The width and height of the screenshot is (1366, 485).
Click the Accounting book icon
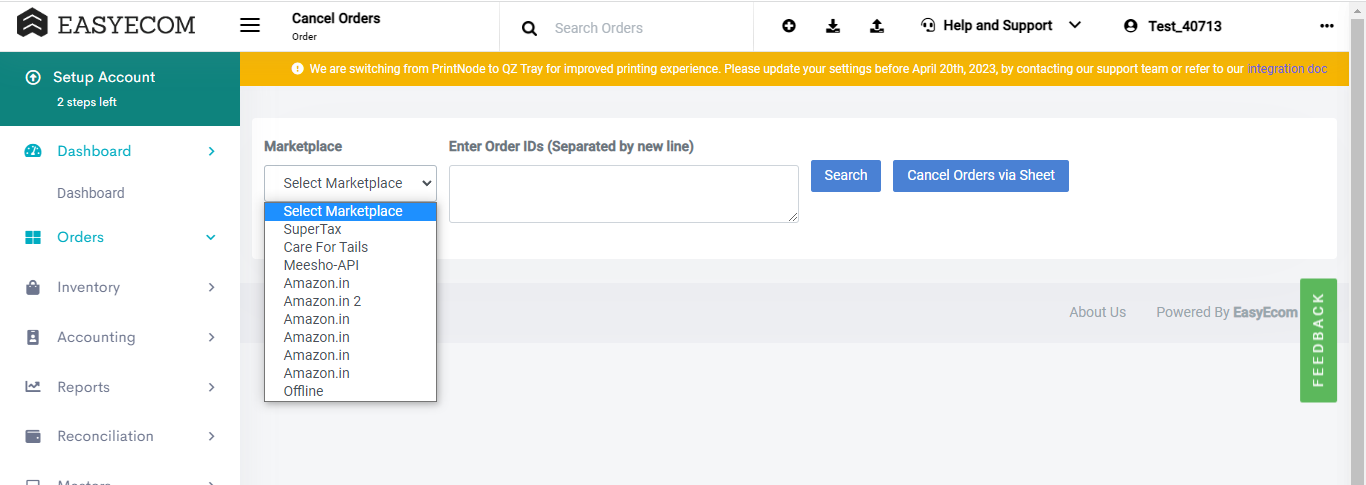coord(33,337)
